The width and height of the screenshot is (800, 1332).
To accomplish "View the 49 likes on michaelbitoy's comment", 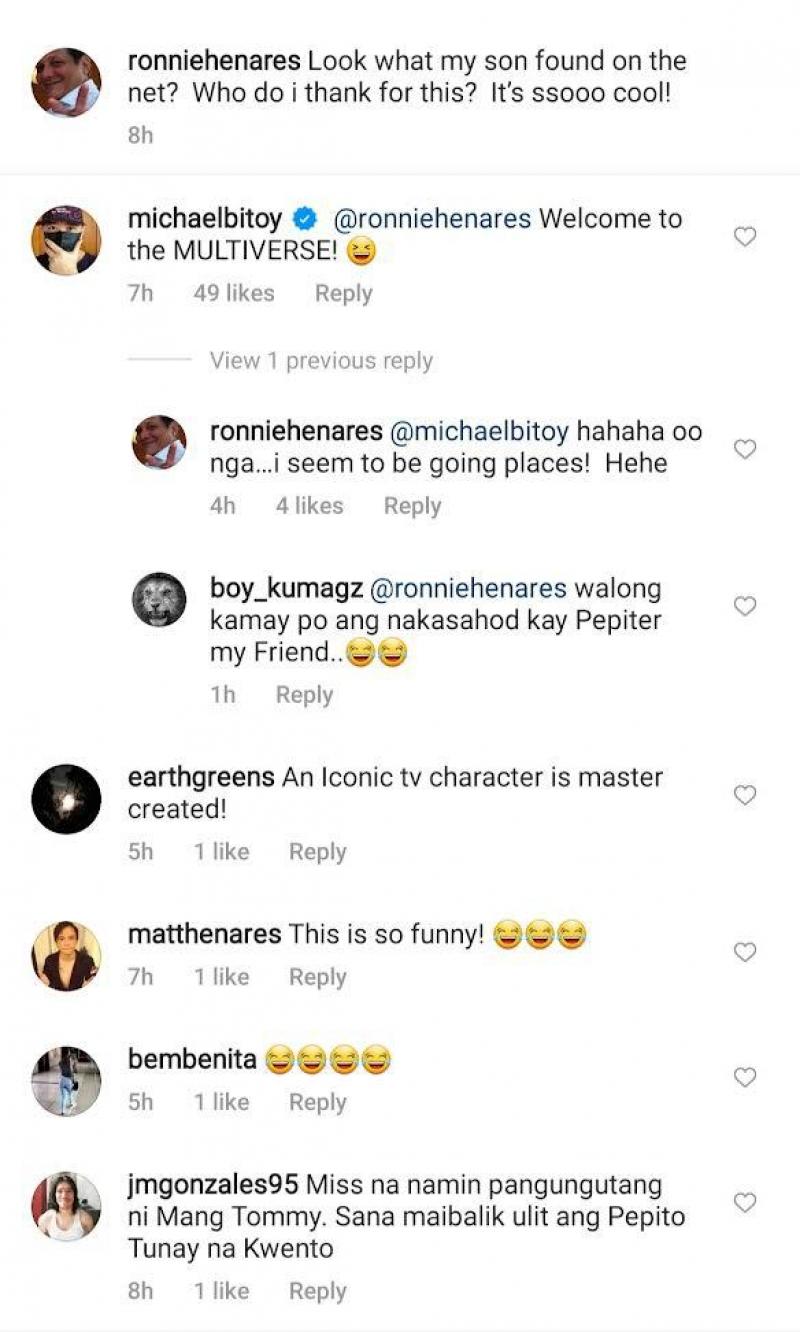I will point(233,294).
